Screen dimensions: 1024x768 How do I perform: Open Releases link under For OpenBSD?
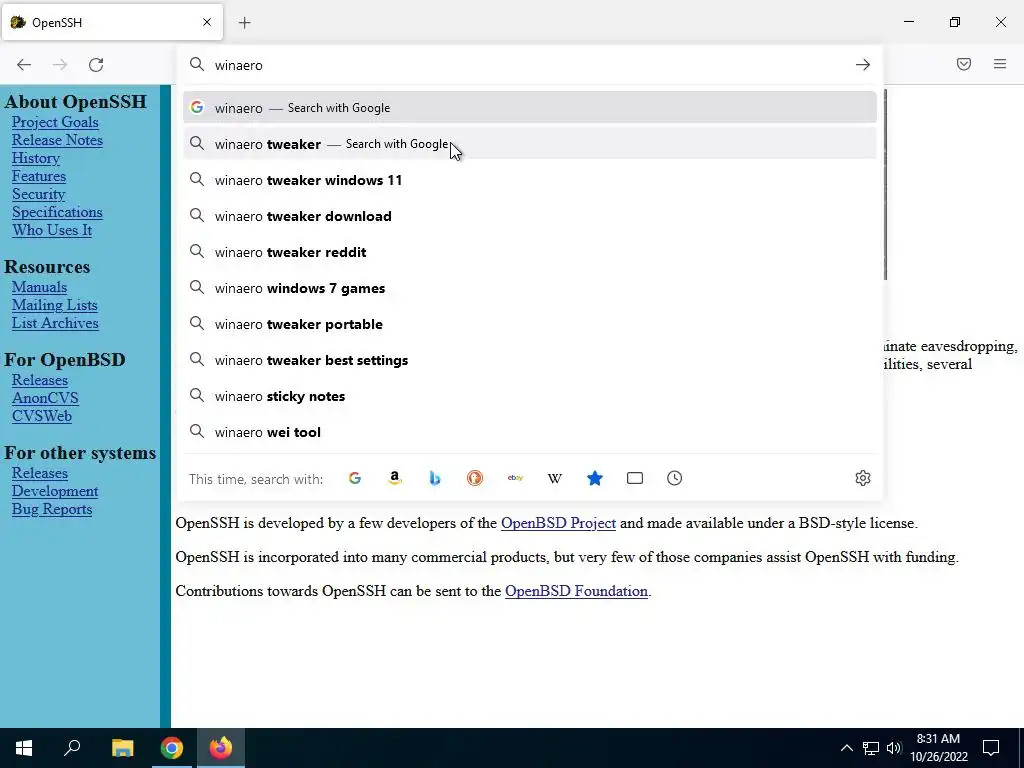(40, 380)
